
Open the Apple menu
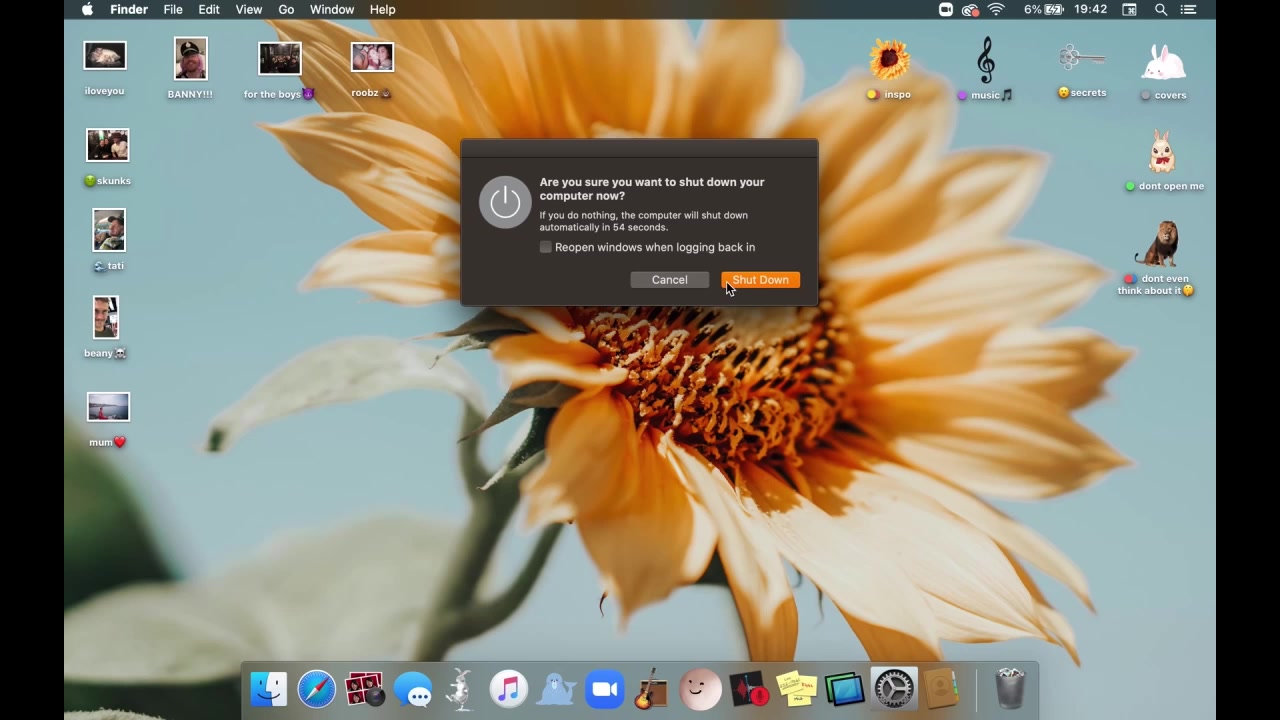87,10
